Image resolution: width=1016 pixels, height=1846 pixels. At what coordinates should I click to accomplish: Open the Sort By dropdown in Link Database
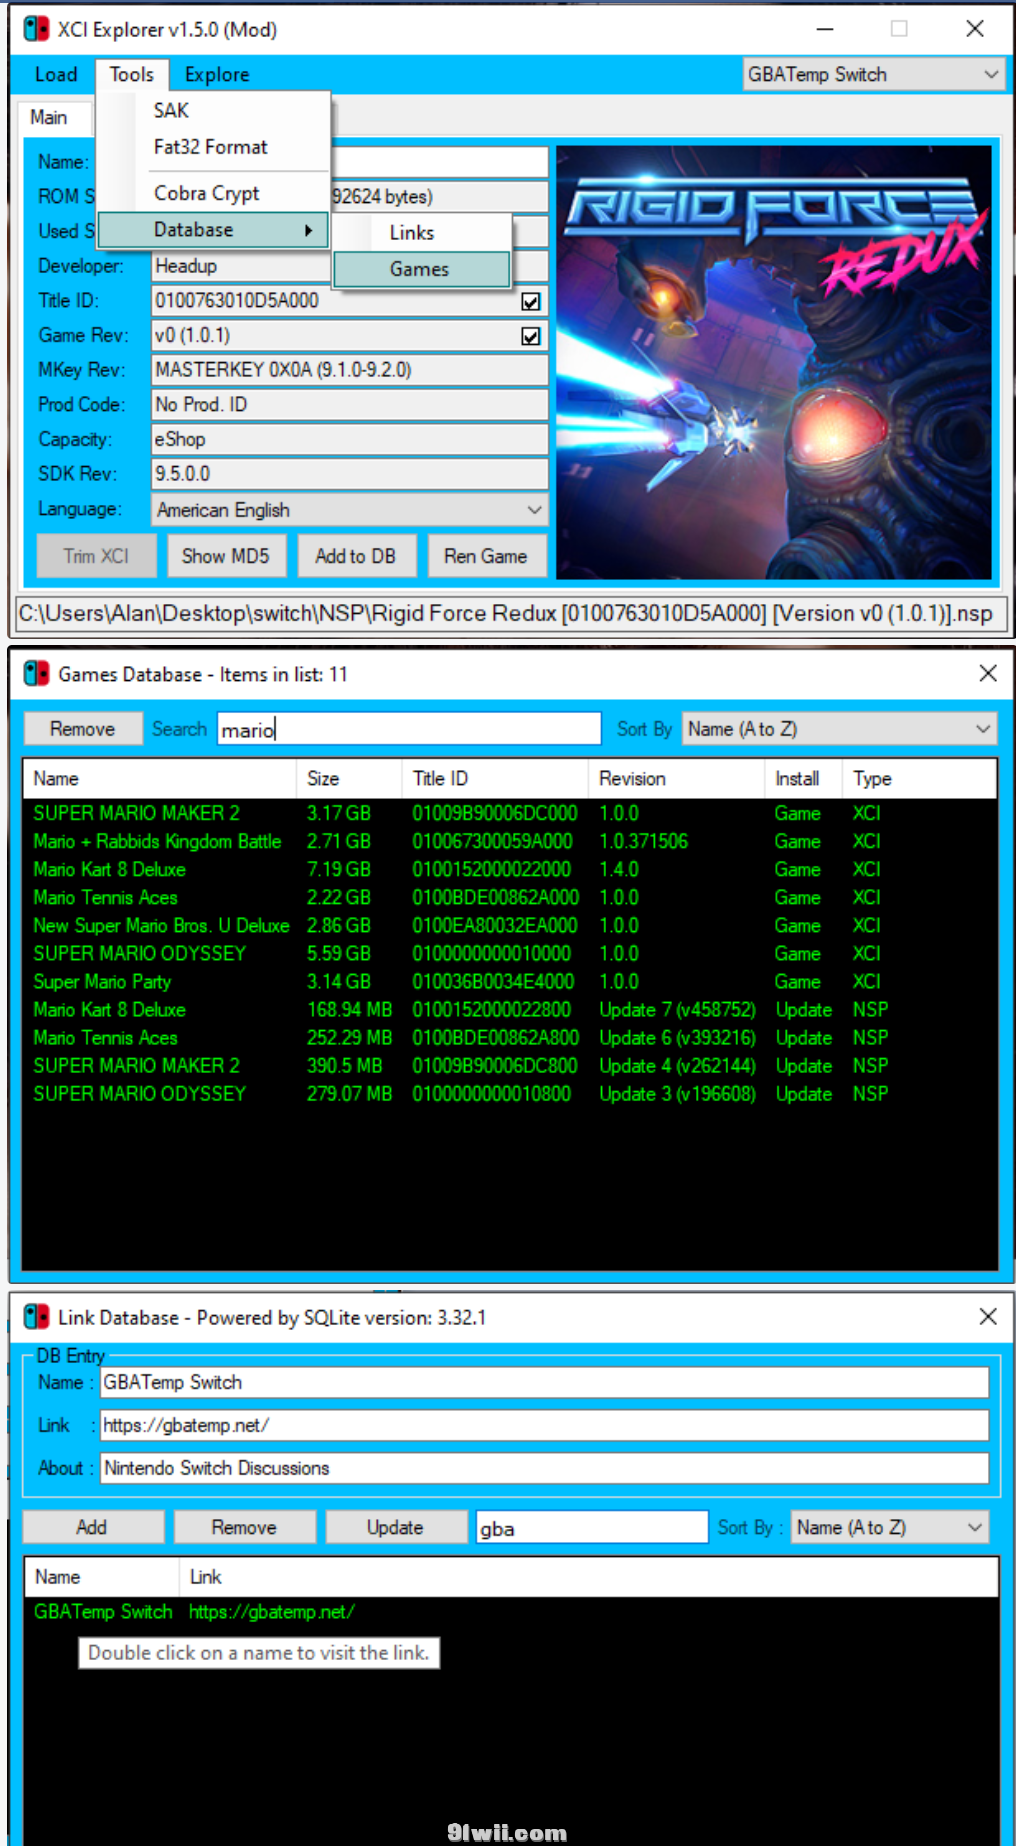point(889,1527)
